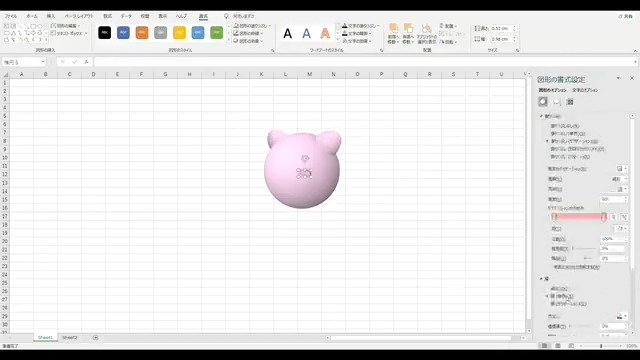640x360 pixels.
Task: Click the zoom slider in status bar
Action: (x=600, y=346)
